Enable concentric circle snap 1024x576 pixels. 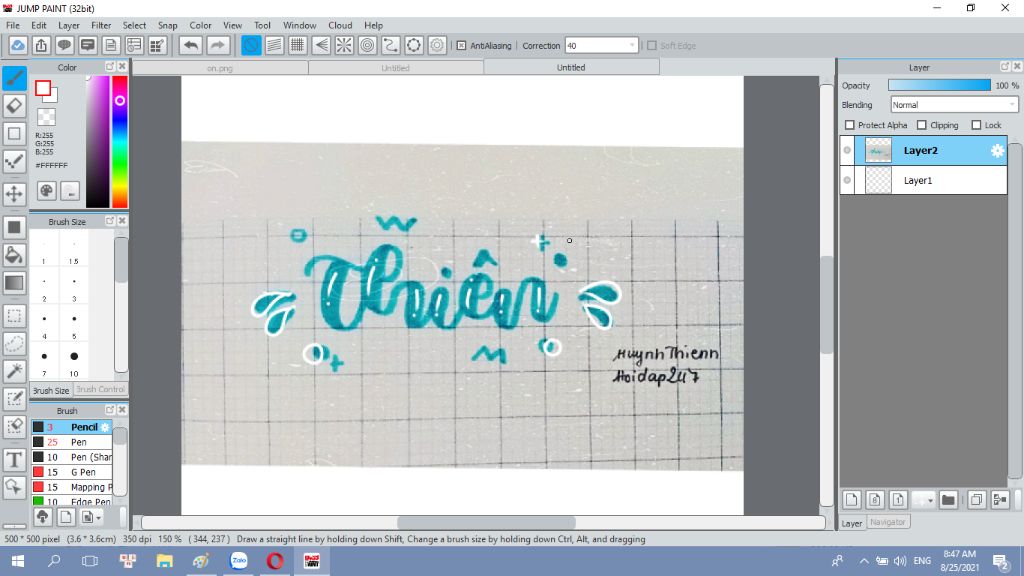point(367,45)
